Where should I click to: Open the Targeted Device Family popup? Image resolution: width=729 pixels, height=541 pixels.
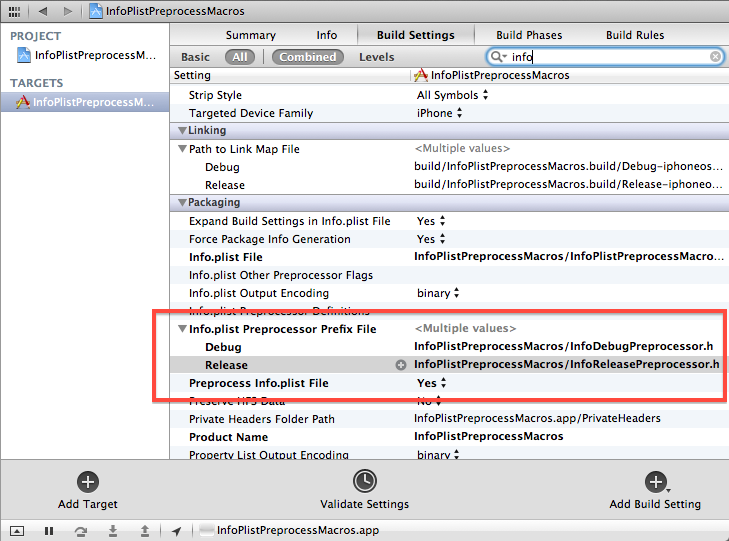(x=439, y=113)
